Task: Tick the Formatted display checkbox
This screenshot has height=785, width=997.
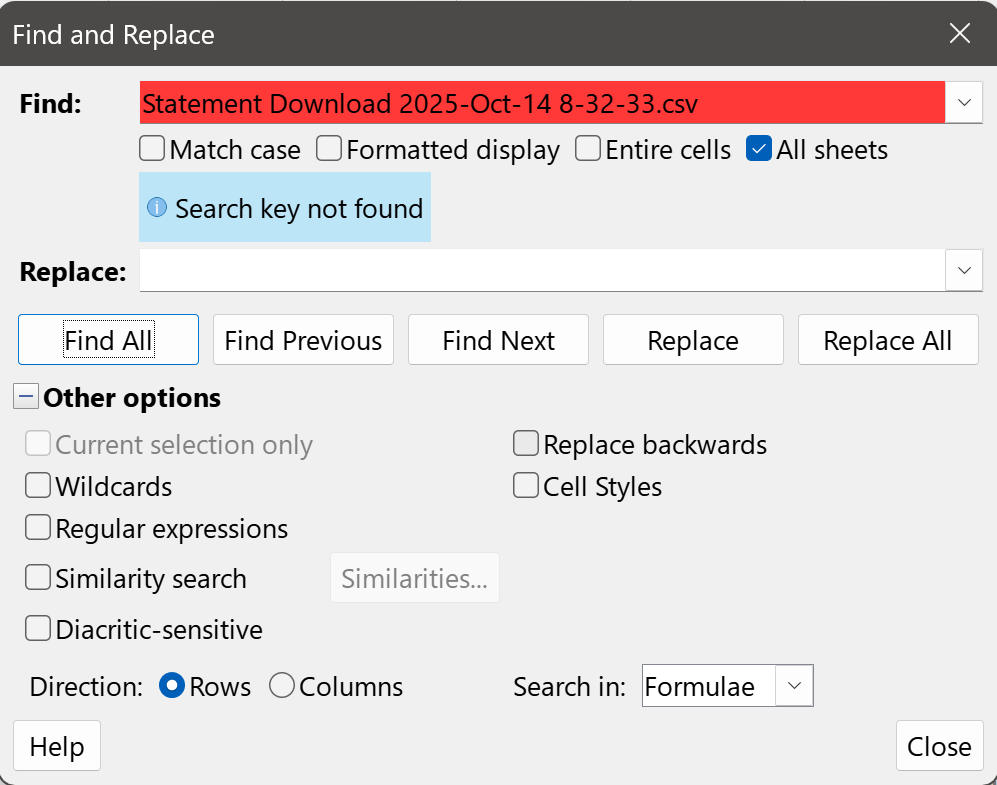Action: tap(329, 150)
